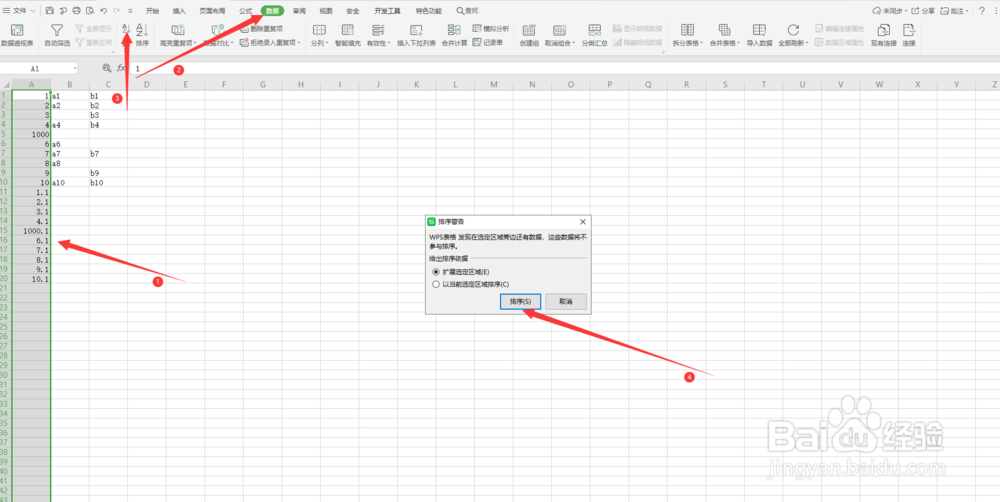This screenshot has height=502, width=1000.
Task: Click the fx insert function icon
Action: [121, 68]
